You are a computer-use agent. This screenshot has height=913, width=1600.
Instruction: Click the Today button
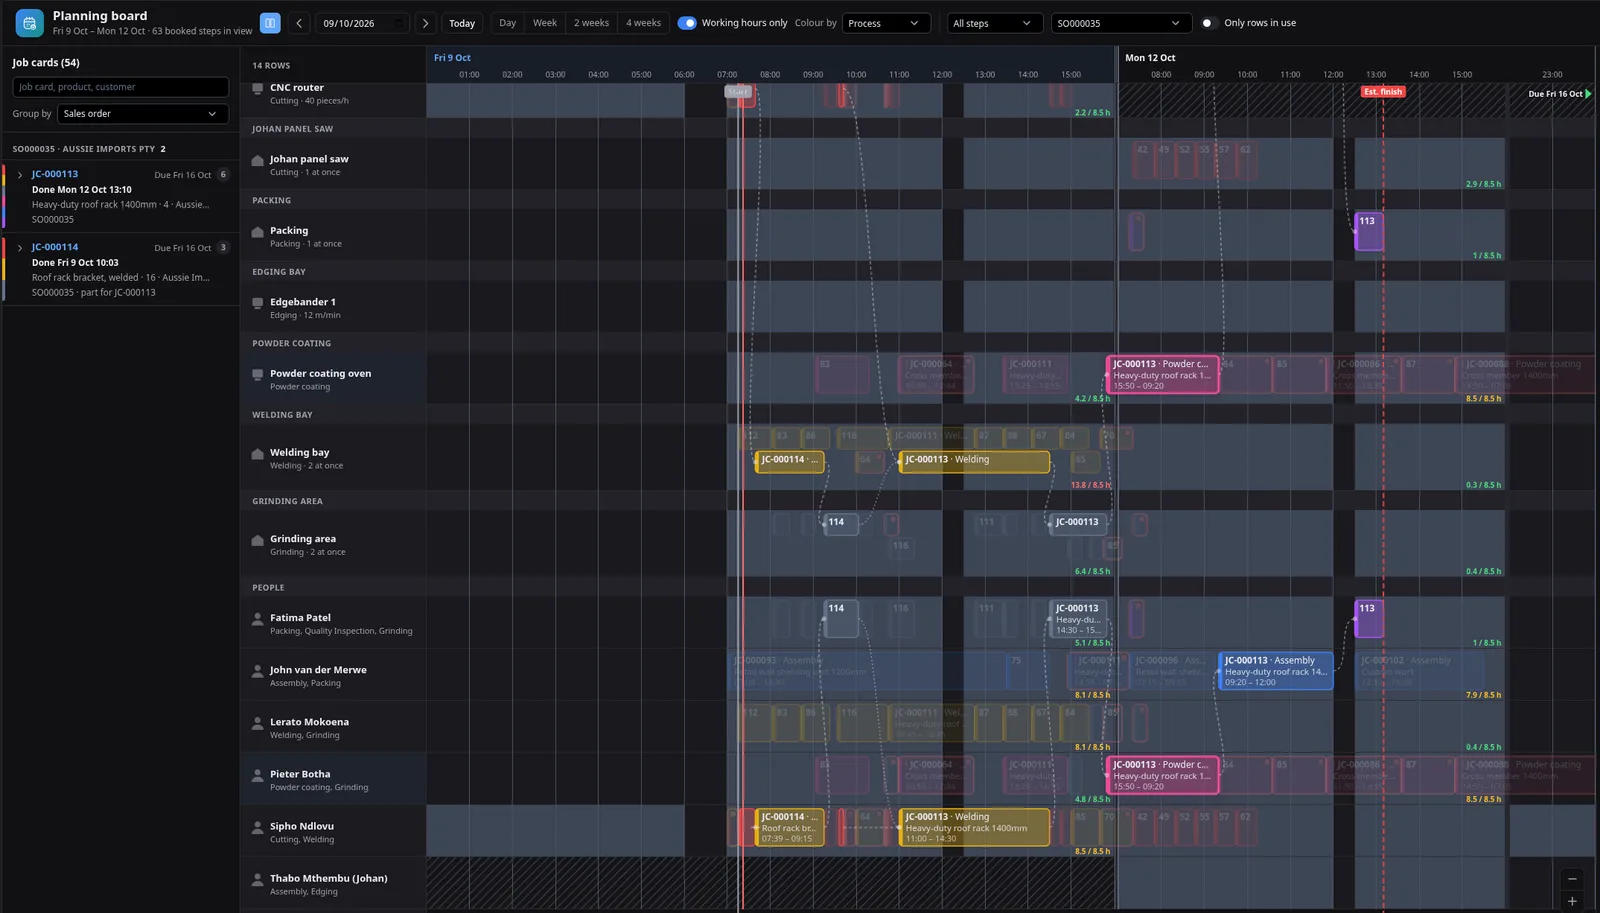[x=462, y=23]
